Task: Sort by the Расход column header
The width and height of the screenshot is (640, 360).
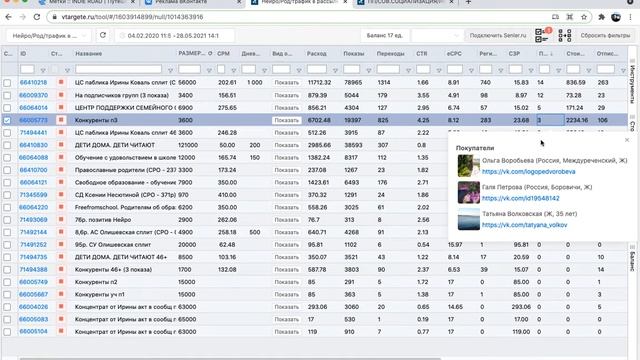Action: pos(317,53)
